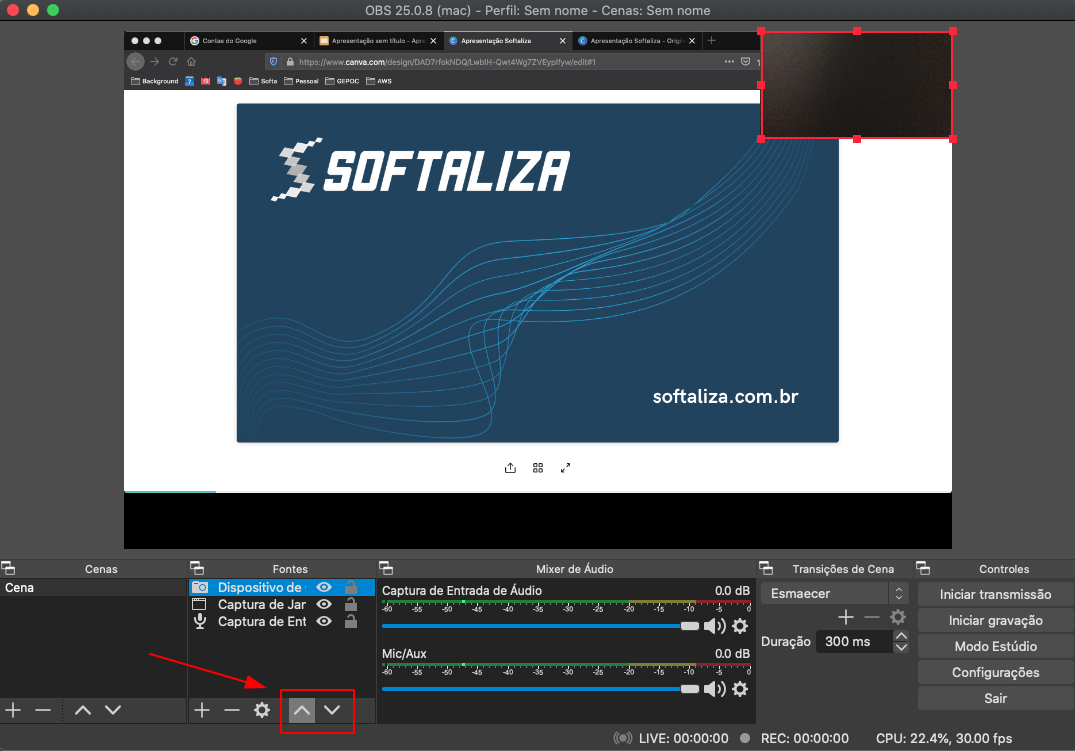Viewport: 1075px width, 751px height.
Task: Click Softaliza slide in preview
Action: point(538,273)
